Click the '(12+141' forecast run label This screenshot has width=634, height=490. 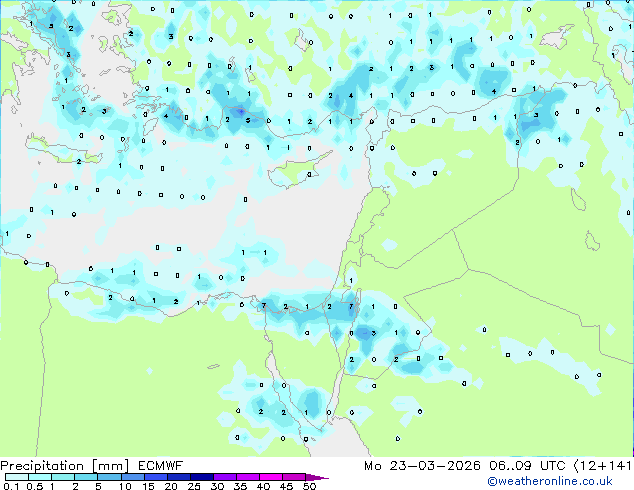point(602,466)
